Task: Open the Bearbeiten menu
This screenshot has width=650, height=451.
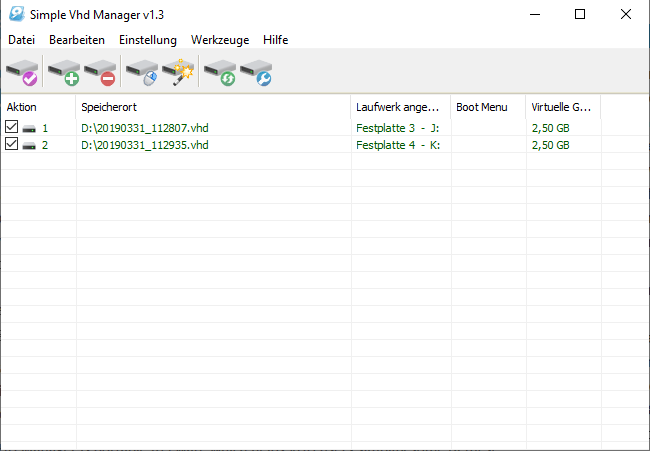Action: coord(77,40)
